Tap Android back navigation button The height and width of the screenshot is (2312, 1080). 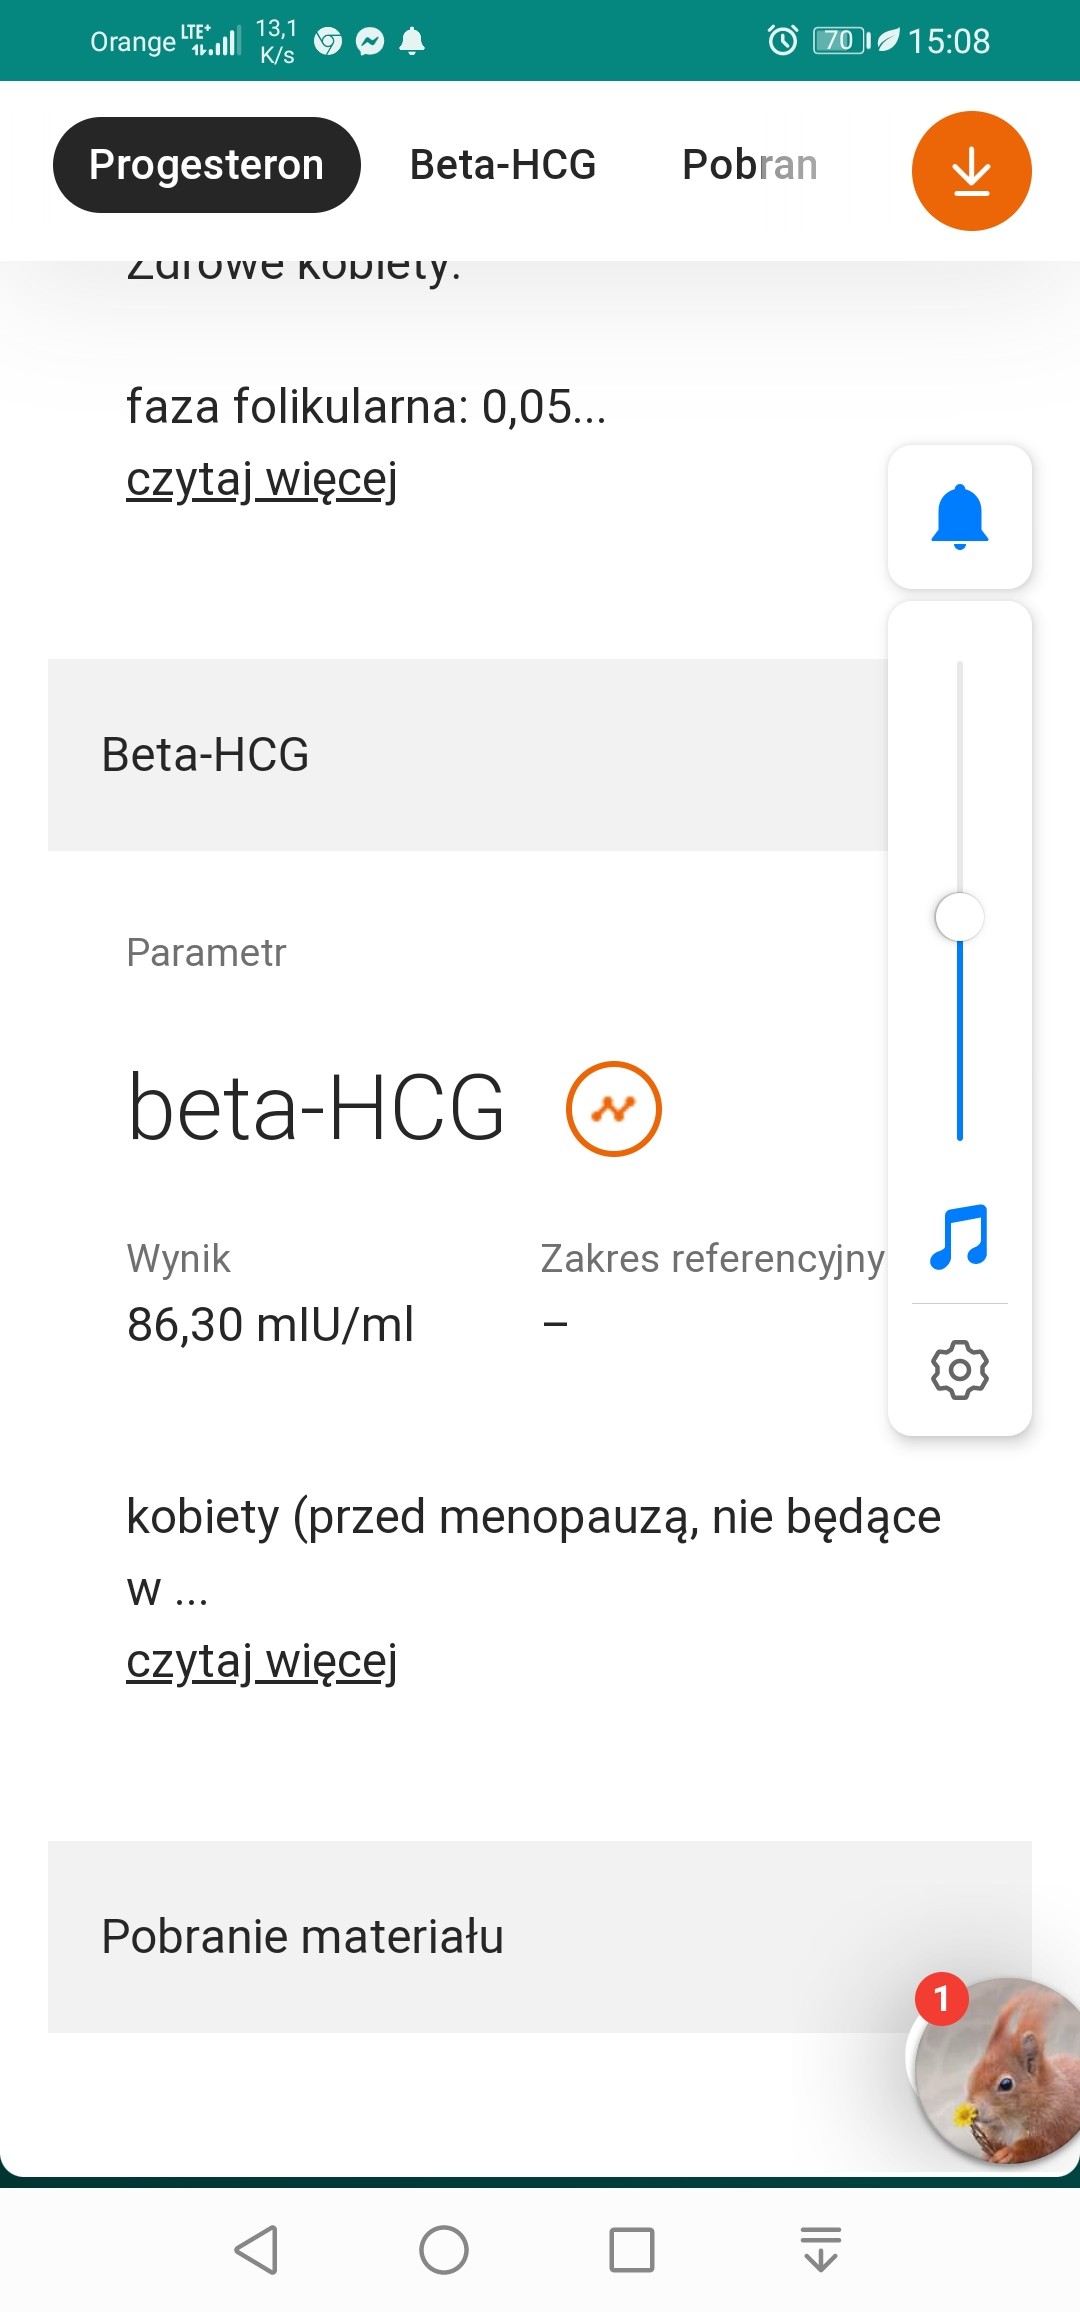(x=257, y=2250)
